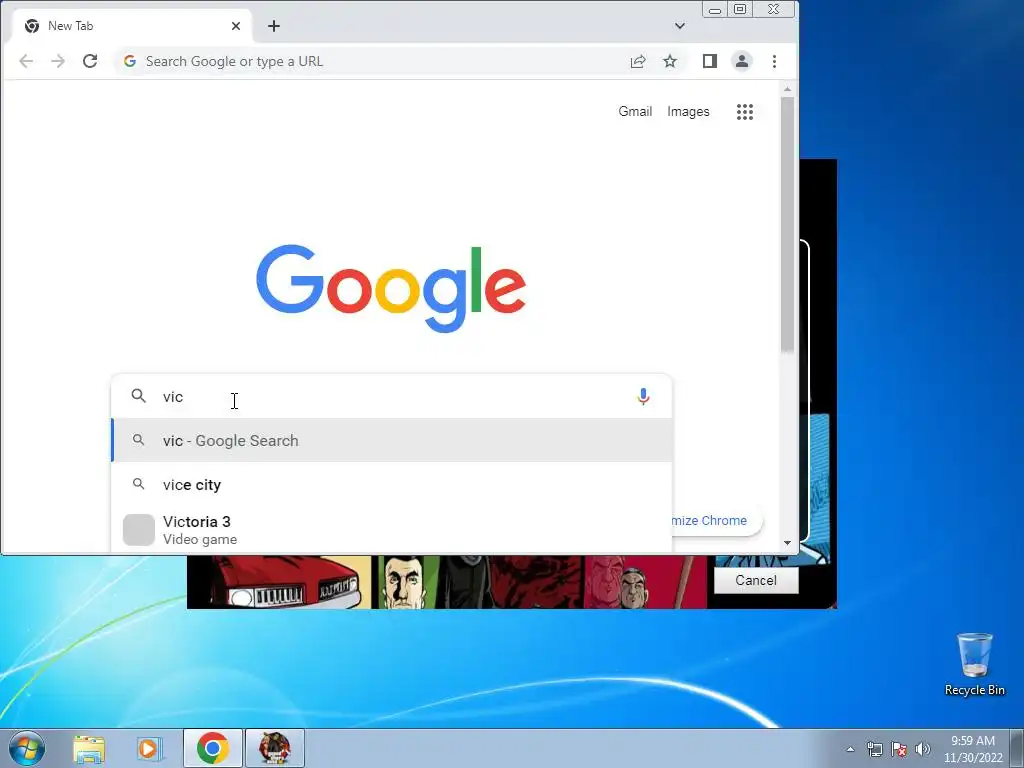The height and width of the screenshot is (768, 1024).
Task: Open the Images link
Action: click(x=688, y=112)
